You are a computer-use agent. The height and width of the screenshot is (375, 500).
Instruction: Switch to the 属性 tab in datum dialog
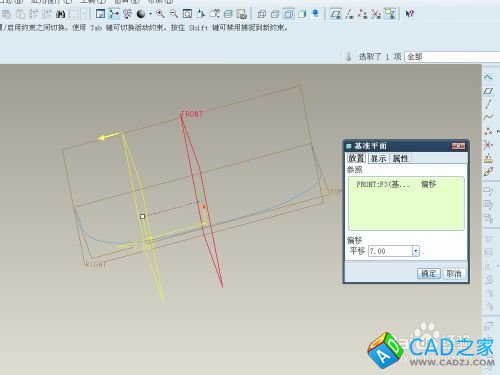[x=400, y=158]
